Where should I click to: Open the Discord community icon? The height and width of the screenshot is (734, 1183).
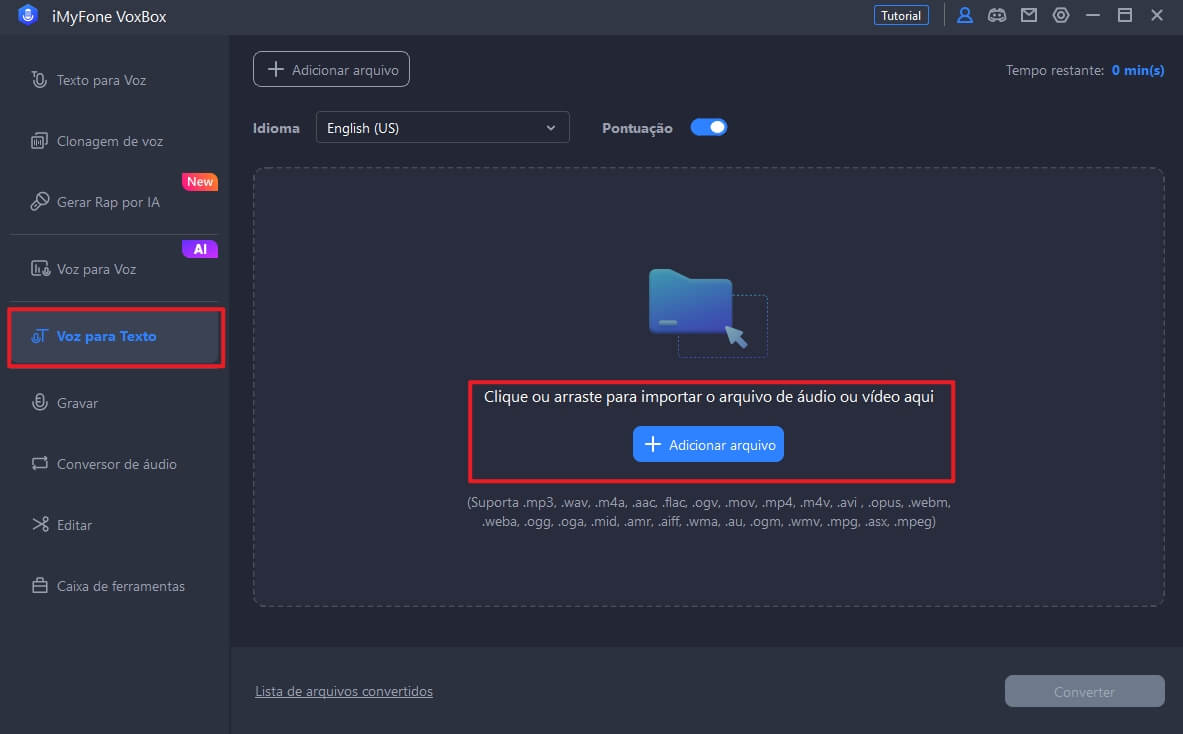(997, 15)
